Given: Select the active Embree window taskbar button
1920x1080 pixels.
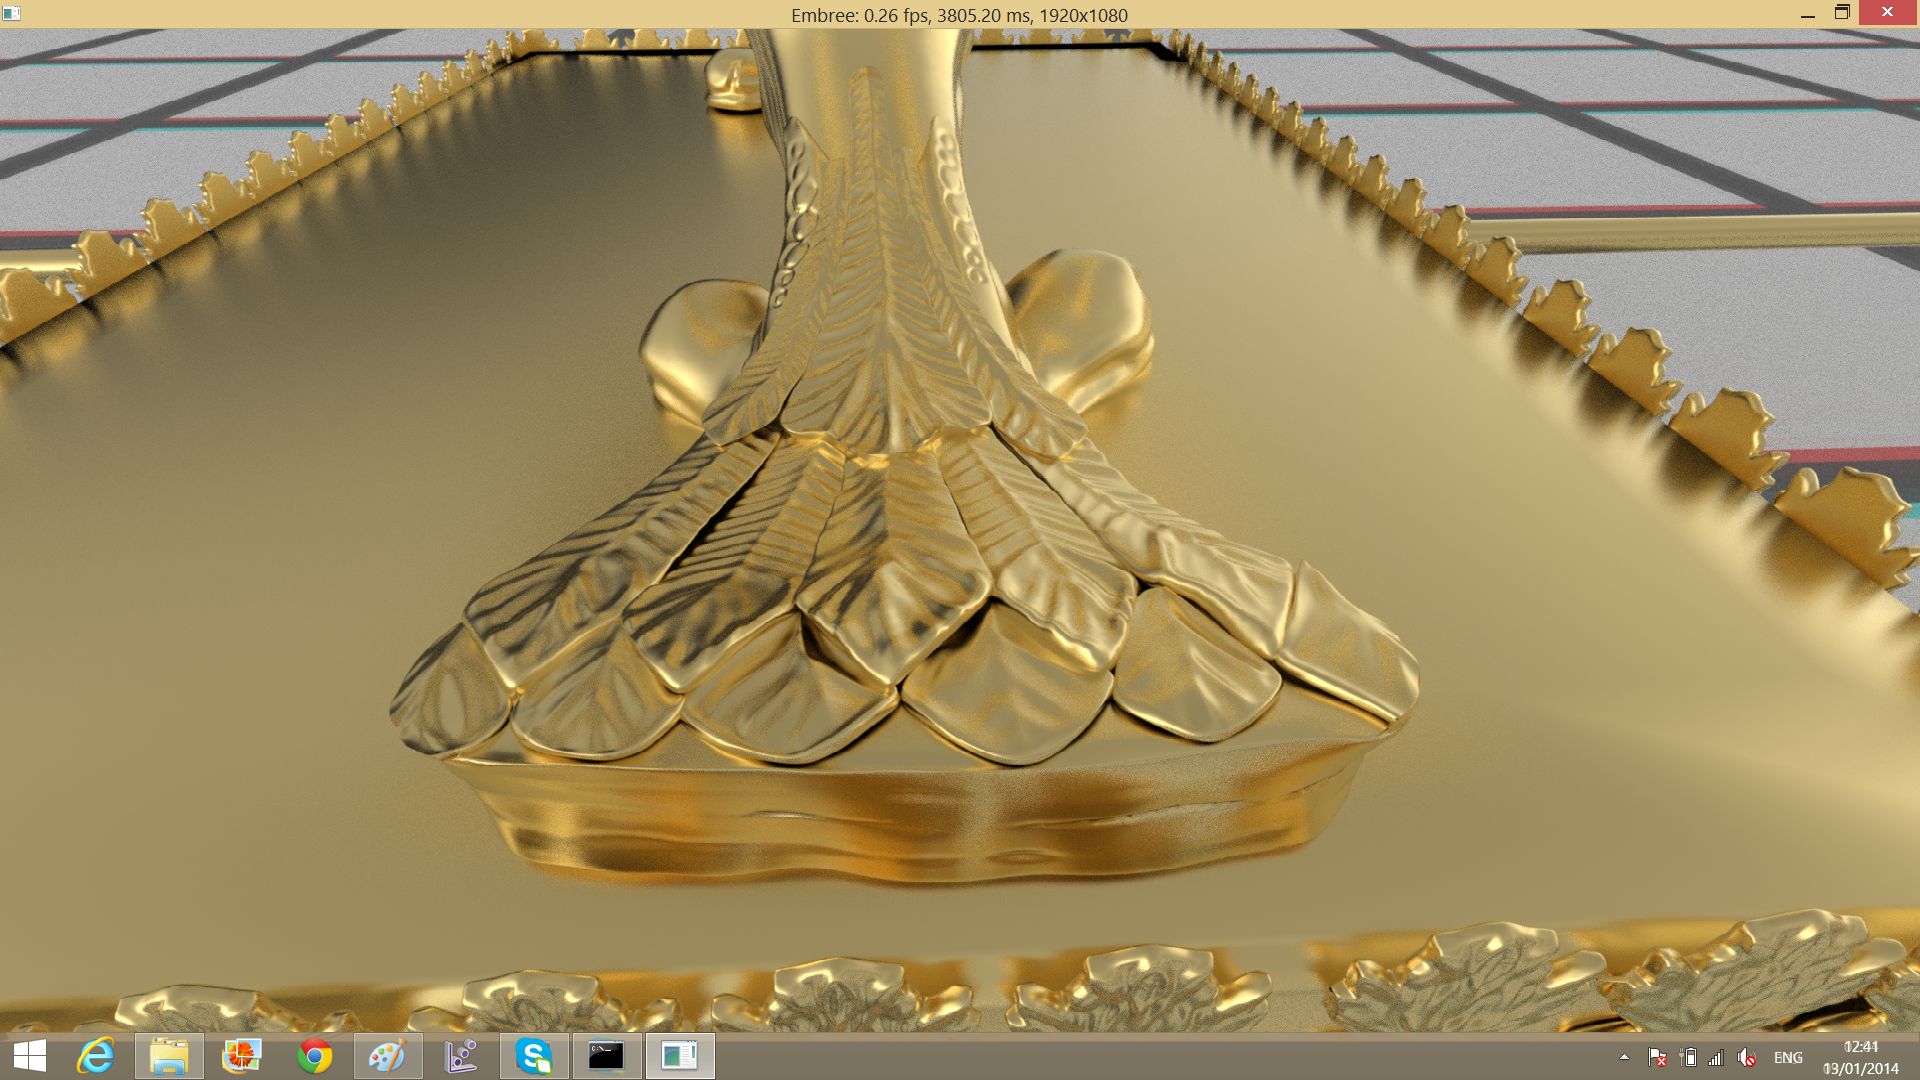Looking at the screenshot, I should tap(680, 1056).
